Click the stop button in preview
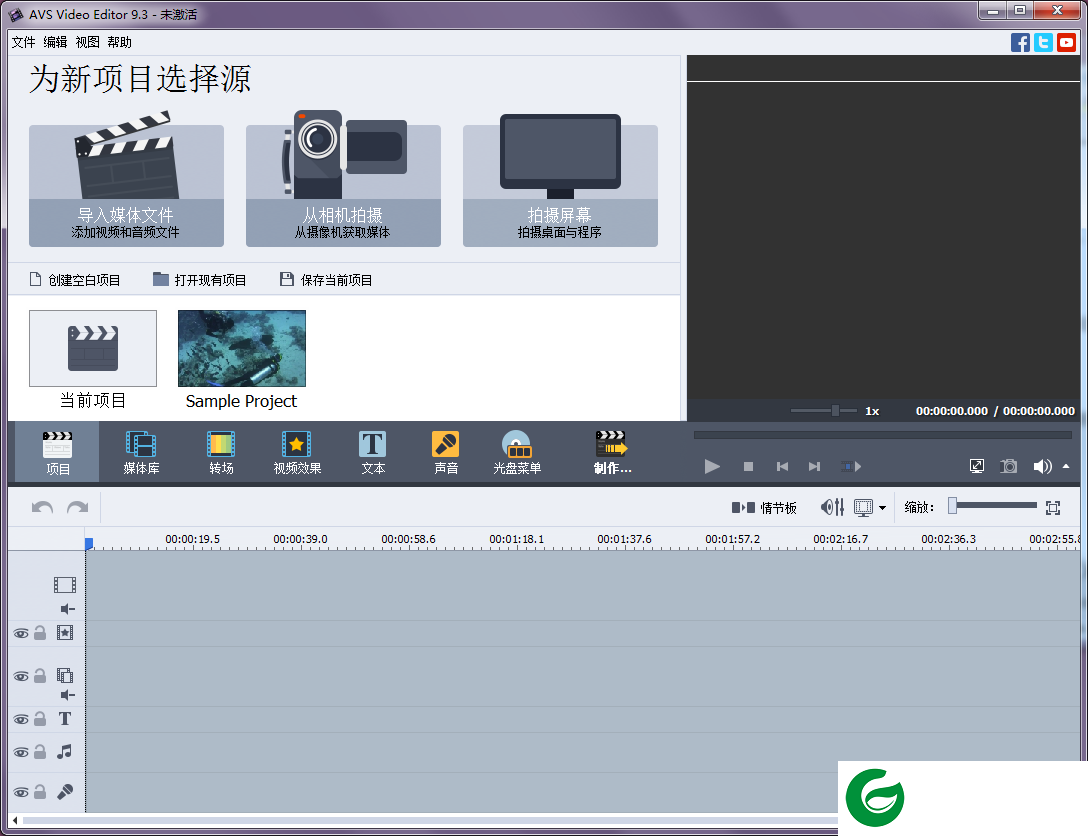This screenshot has height=836, width=1088. [x=748, y=466]
